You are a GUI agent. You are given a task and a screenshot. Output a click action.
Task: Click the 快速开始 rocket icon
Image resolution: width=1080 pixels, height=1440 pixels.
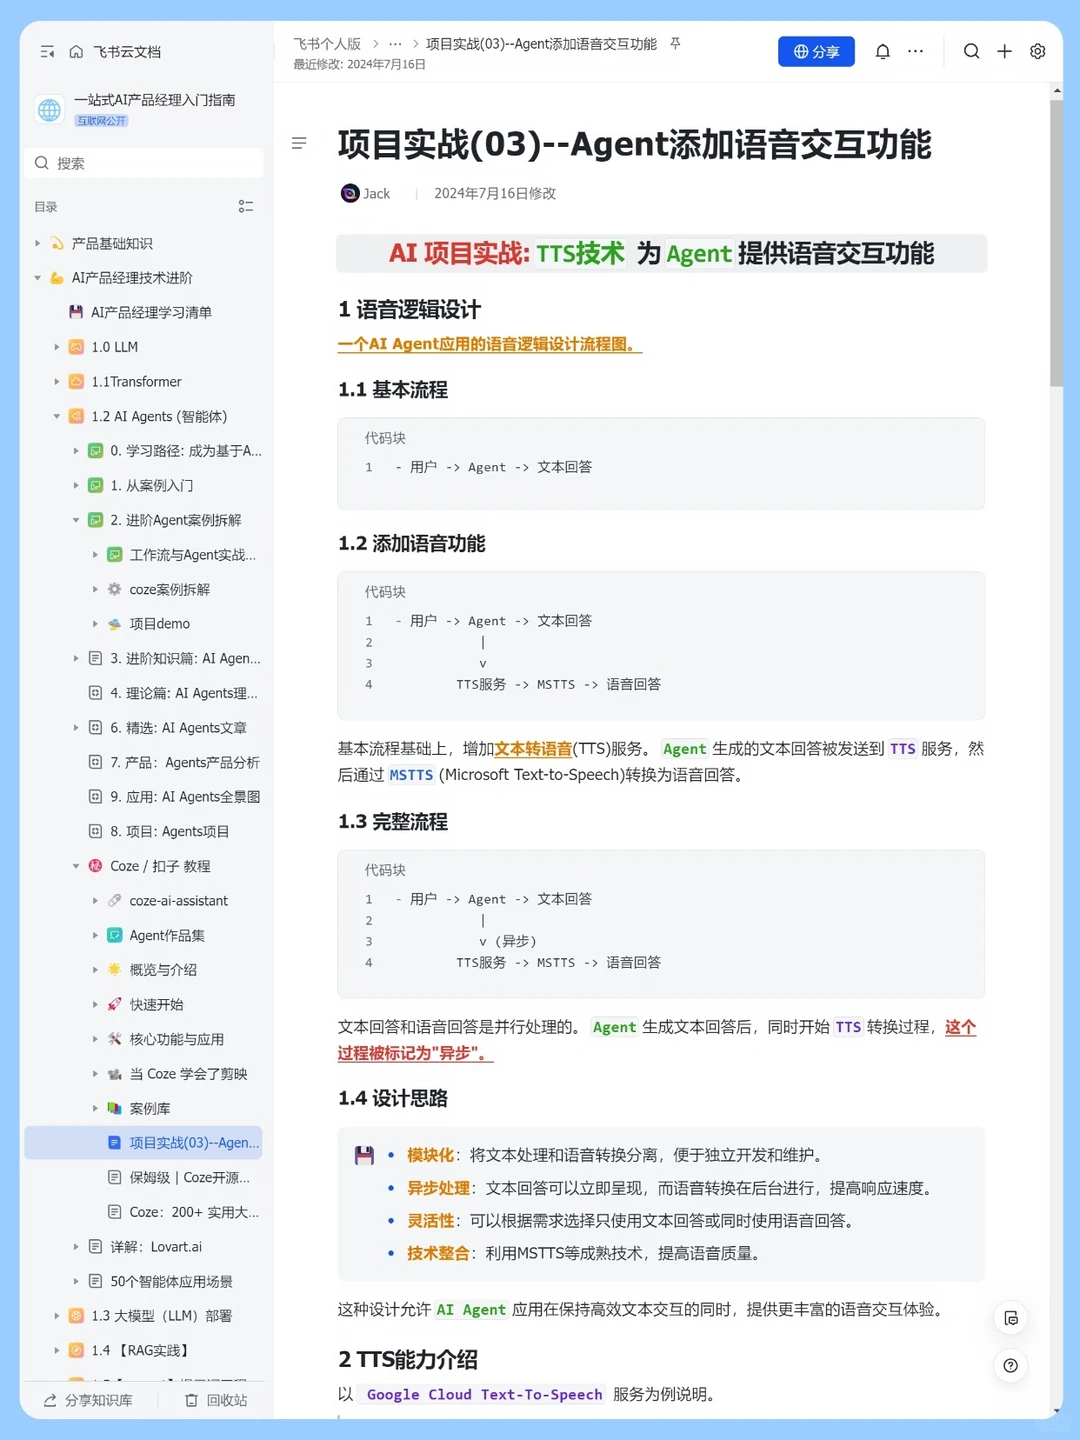click(x=115, y=1004)
